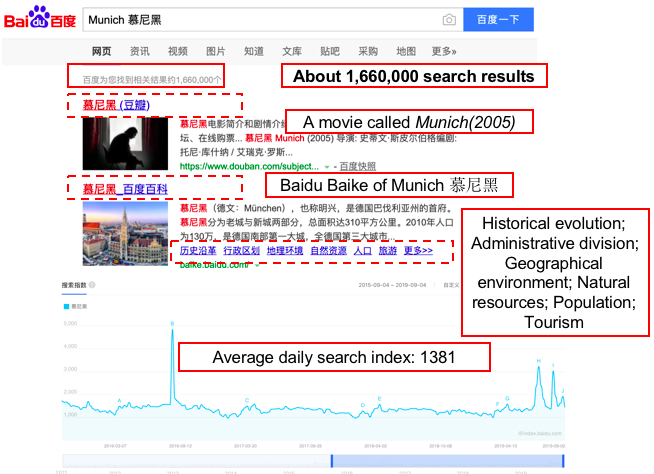Go to the 贴吧 tab
This screenshot has width=654, height=474.
330,51
